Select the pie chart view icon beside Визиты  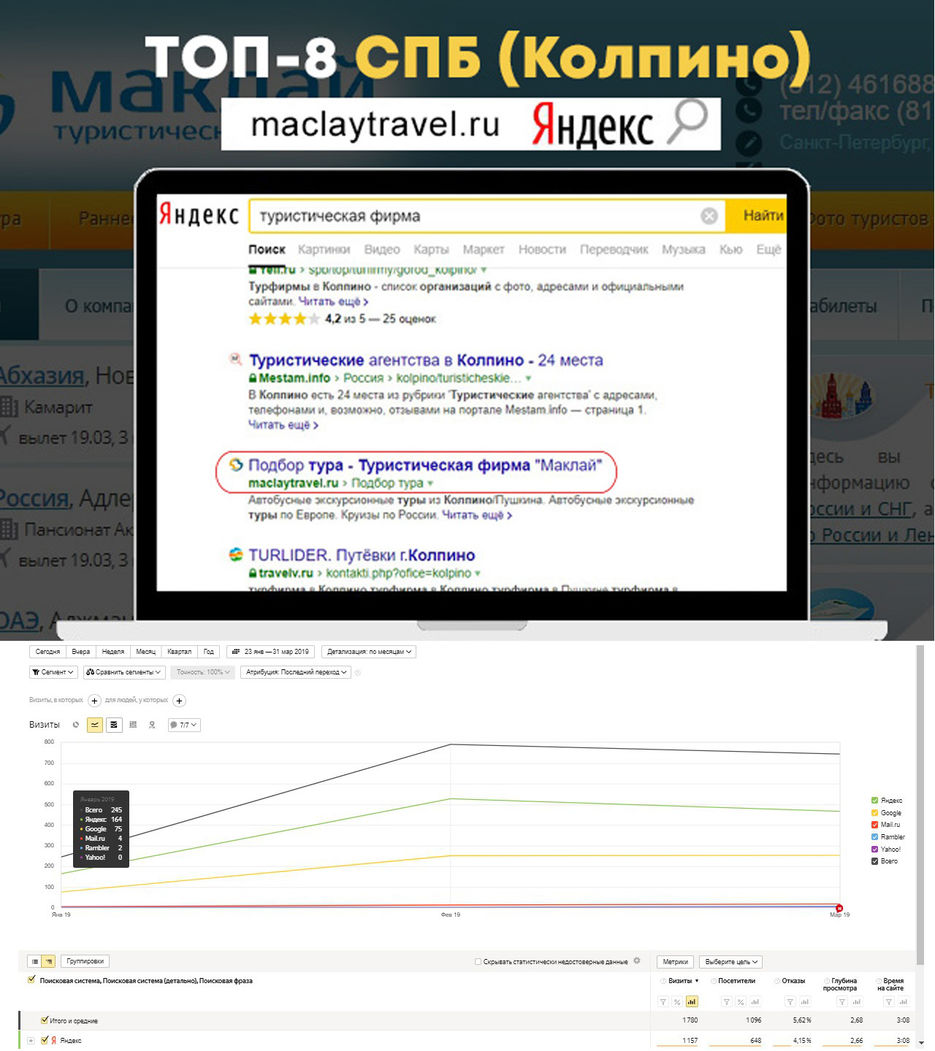[x=76, y=725]
